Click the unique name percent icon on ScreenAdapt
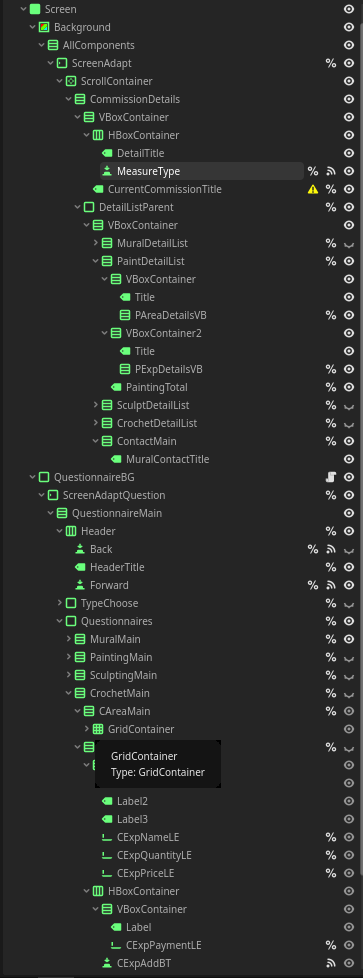363x978 pixels. tap(331, 63)
